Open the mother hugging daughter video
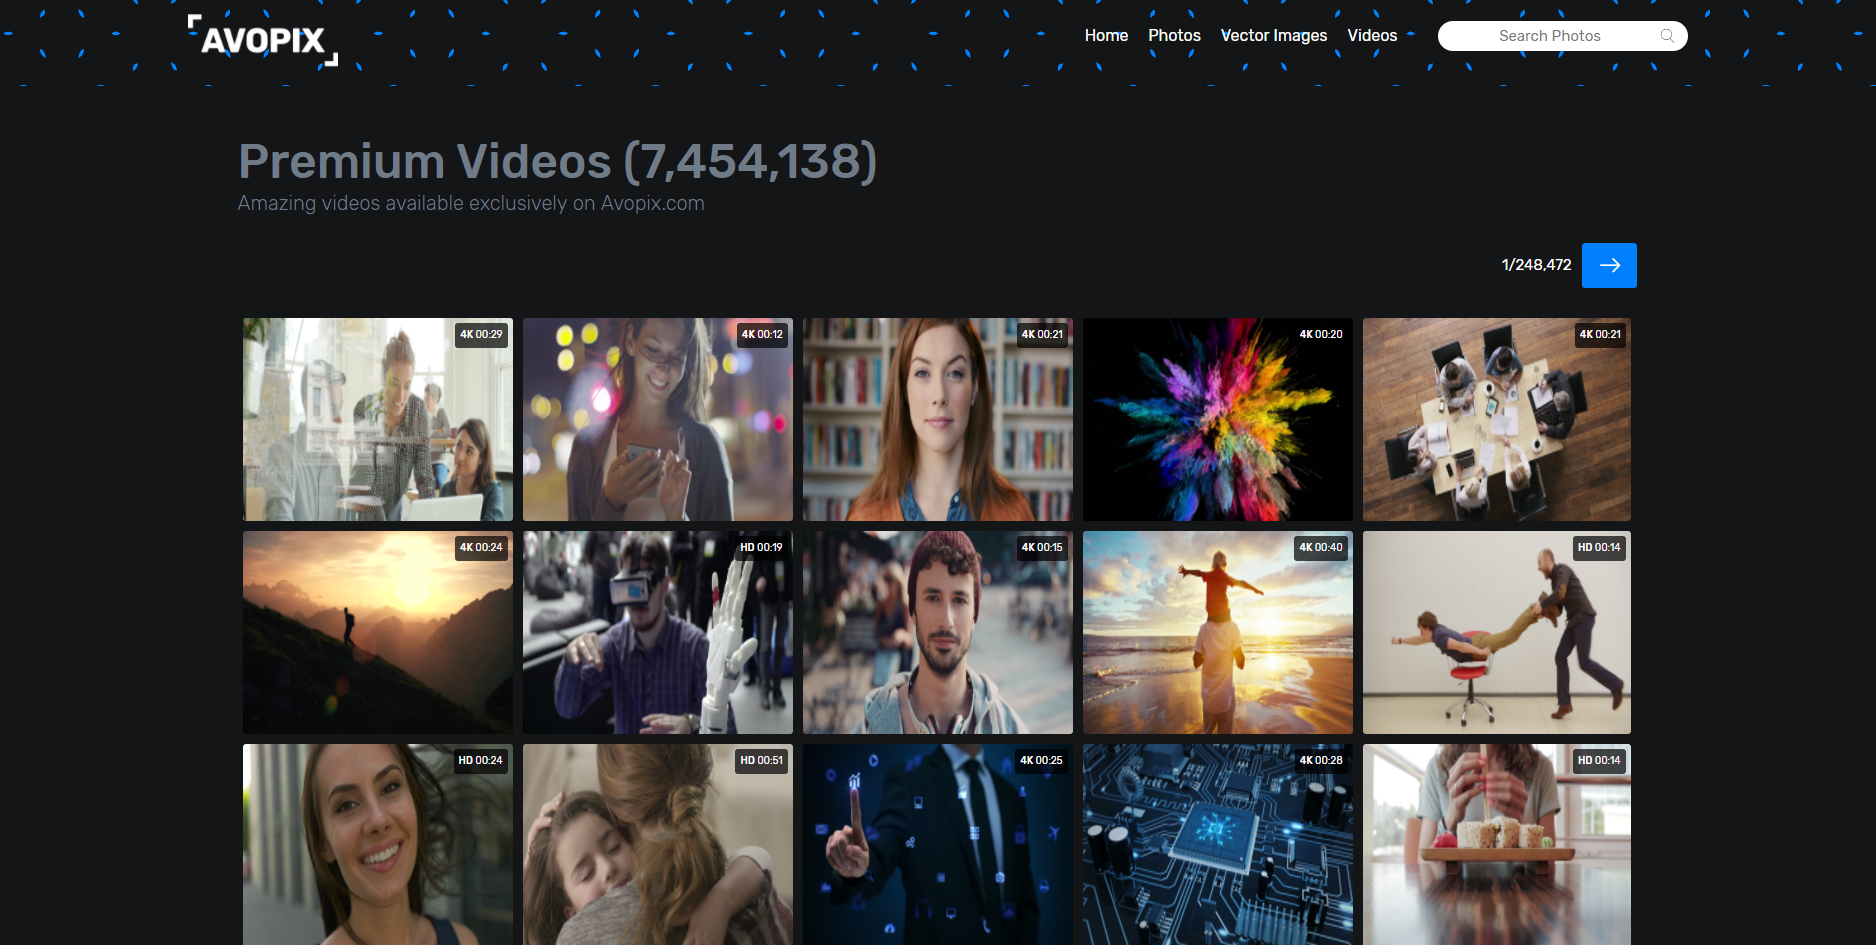The image size is (1876, 945). point(658,844)
